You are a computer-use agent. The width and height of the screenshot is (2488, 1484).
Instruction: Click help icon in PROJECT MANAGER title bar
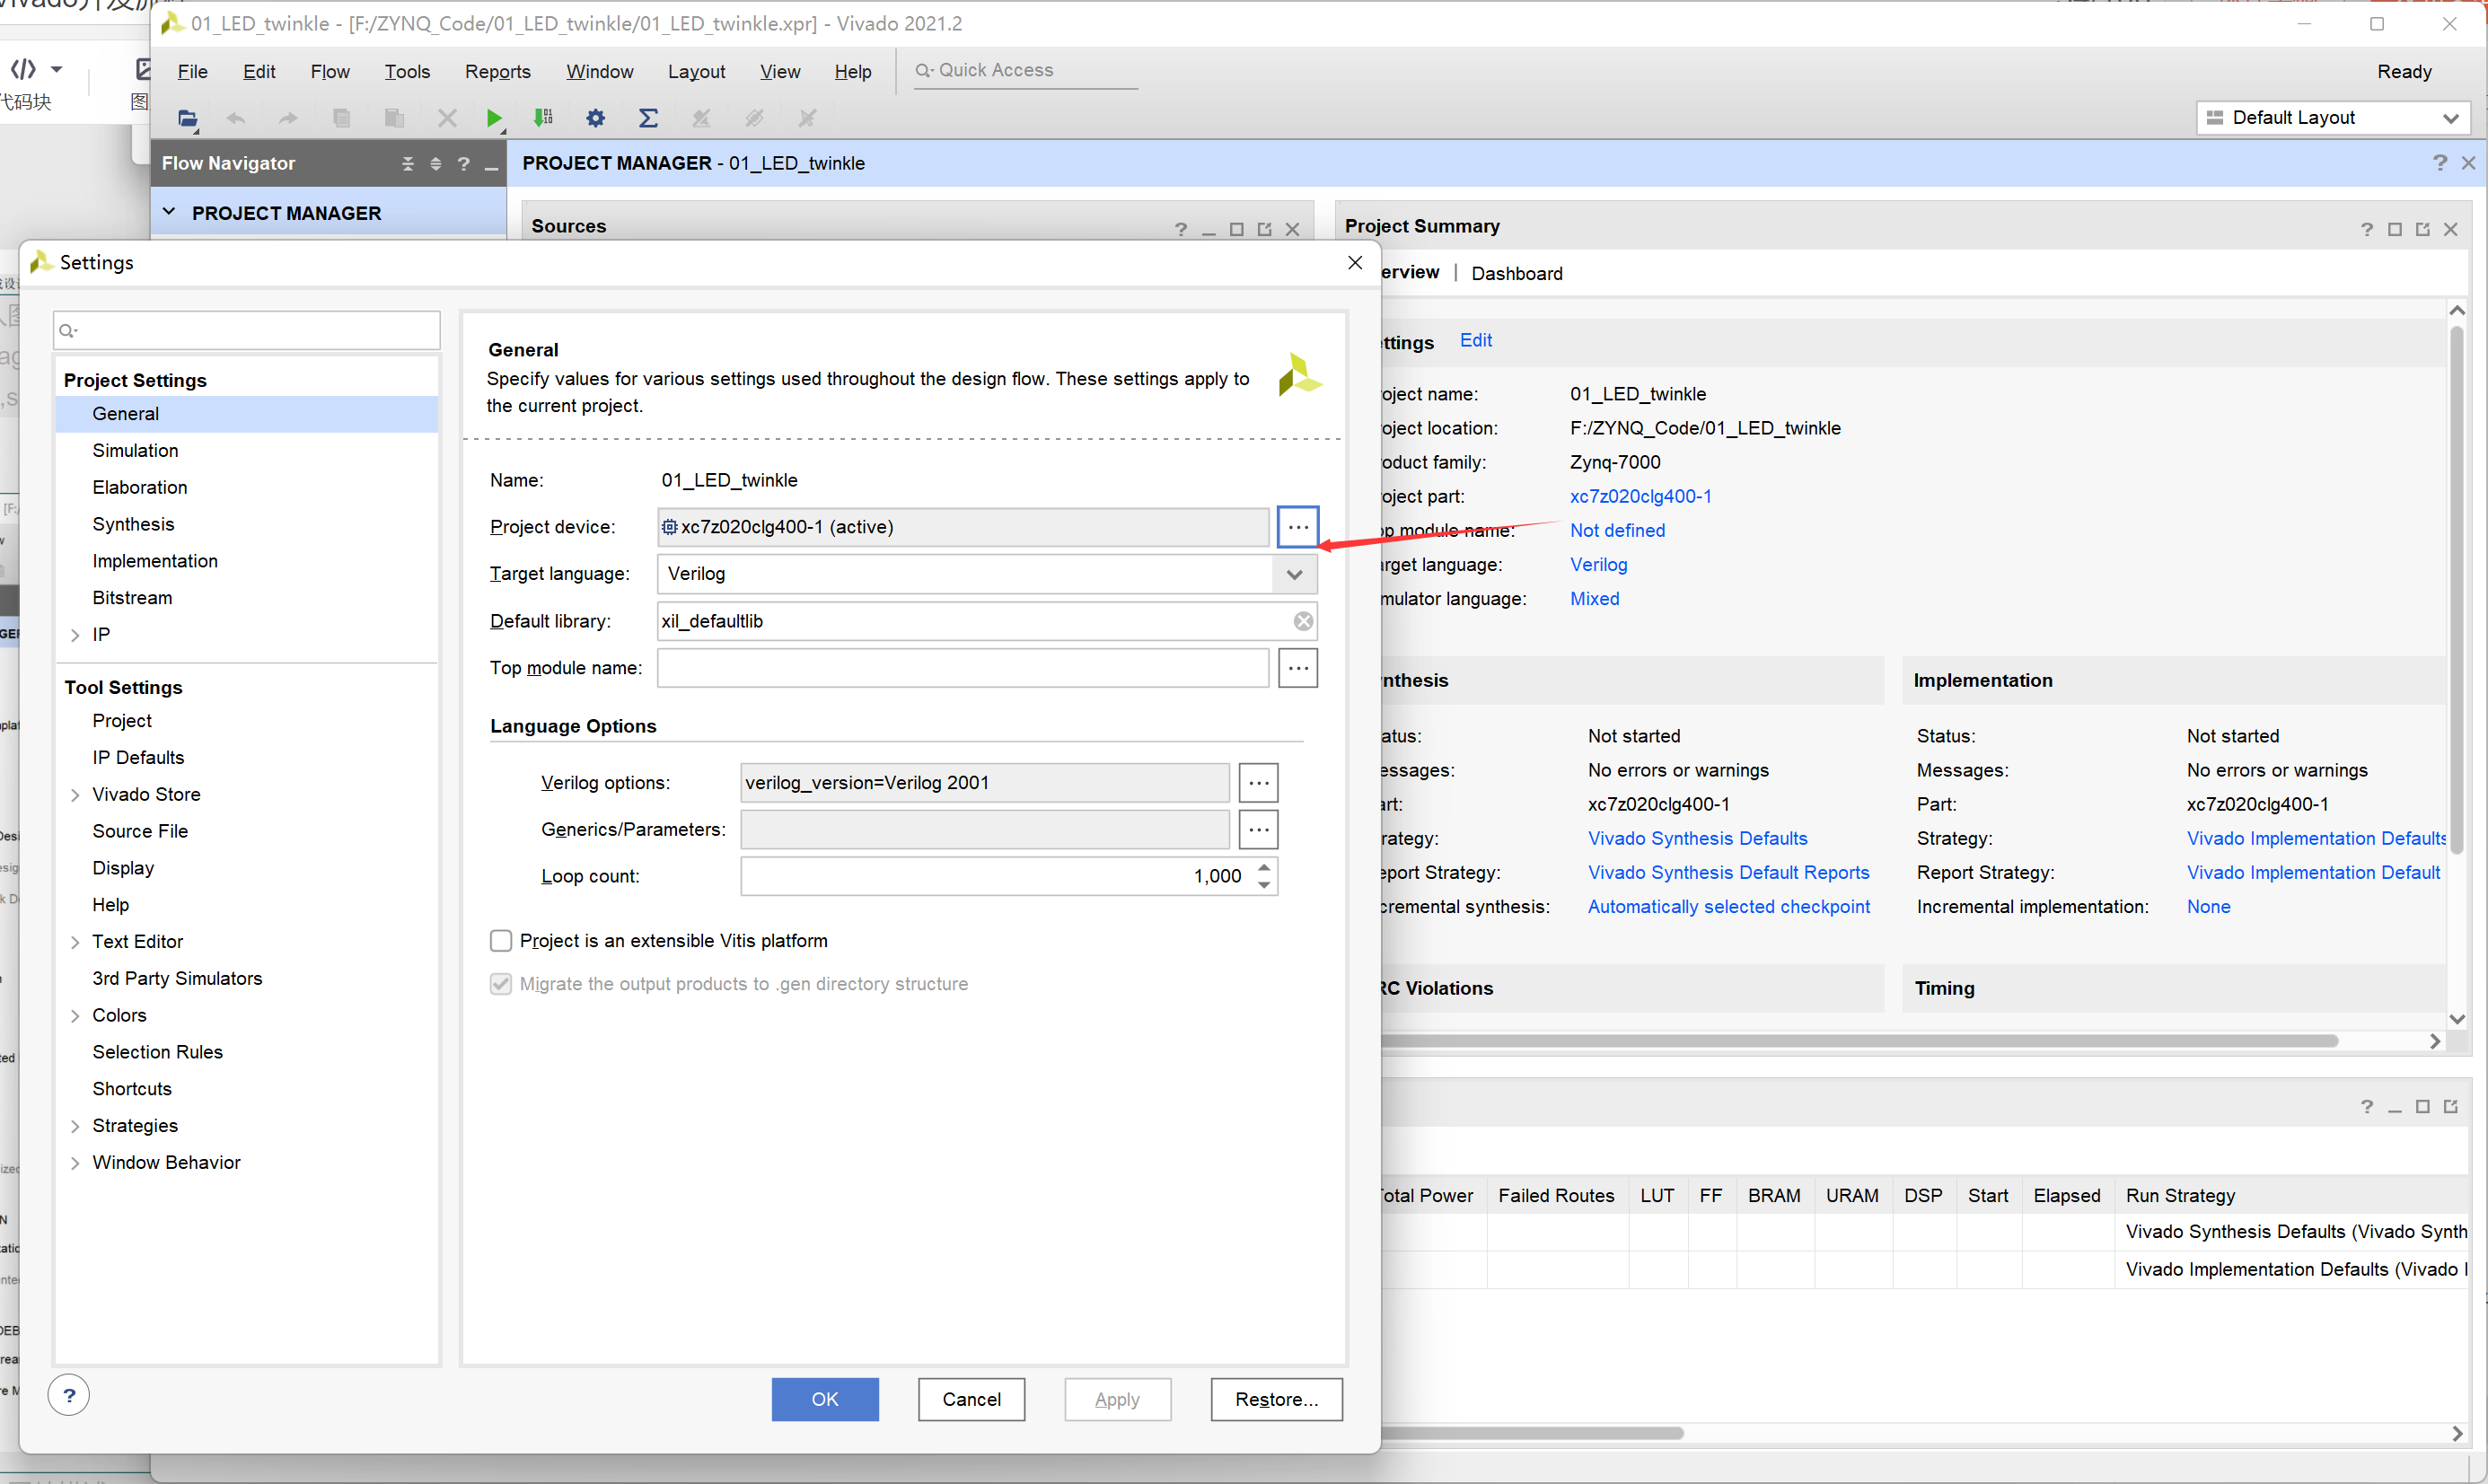[x=2440, y=162]
